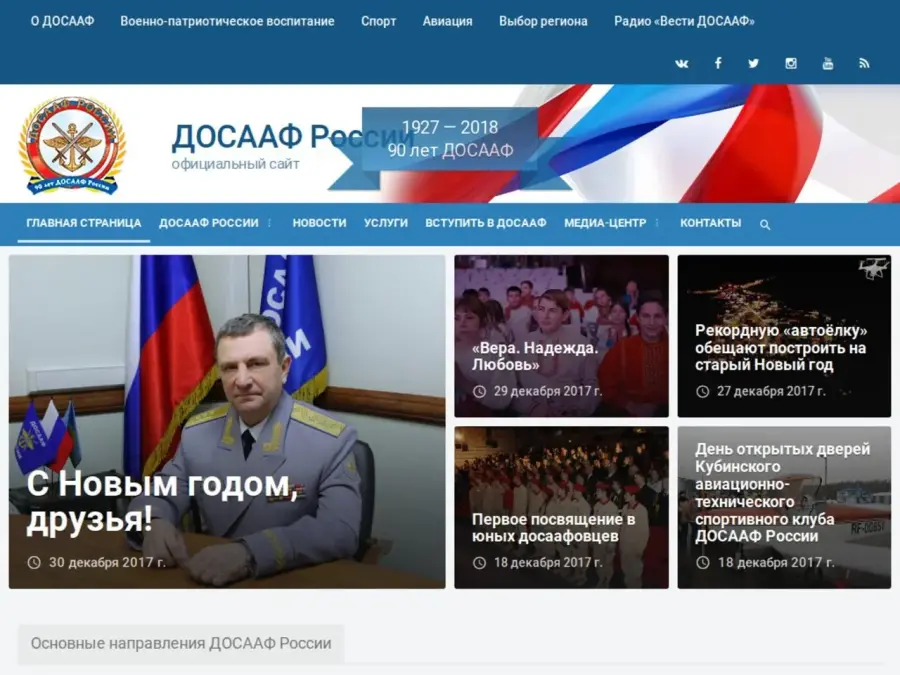Open the «Вера. Надежда. Любовь» article
This screenshot has height=675, width=900.
tap(534, 356)
